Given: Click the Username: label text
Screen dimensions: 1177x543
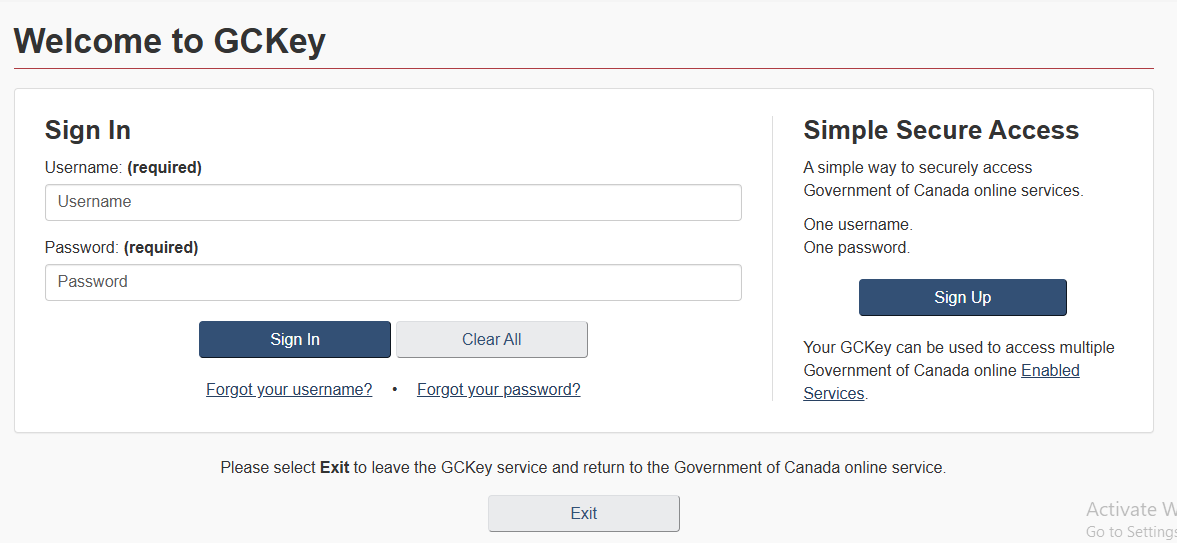Looking at the screenshot, I should tap(84, 168).
